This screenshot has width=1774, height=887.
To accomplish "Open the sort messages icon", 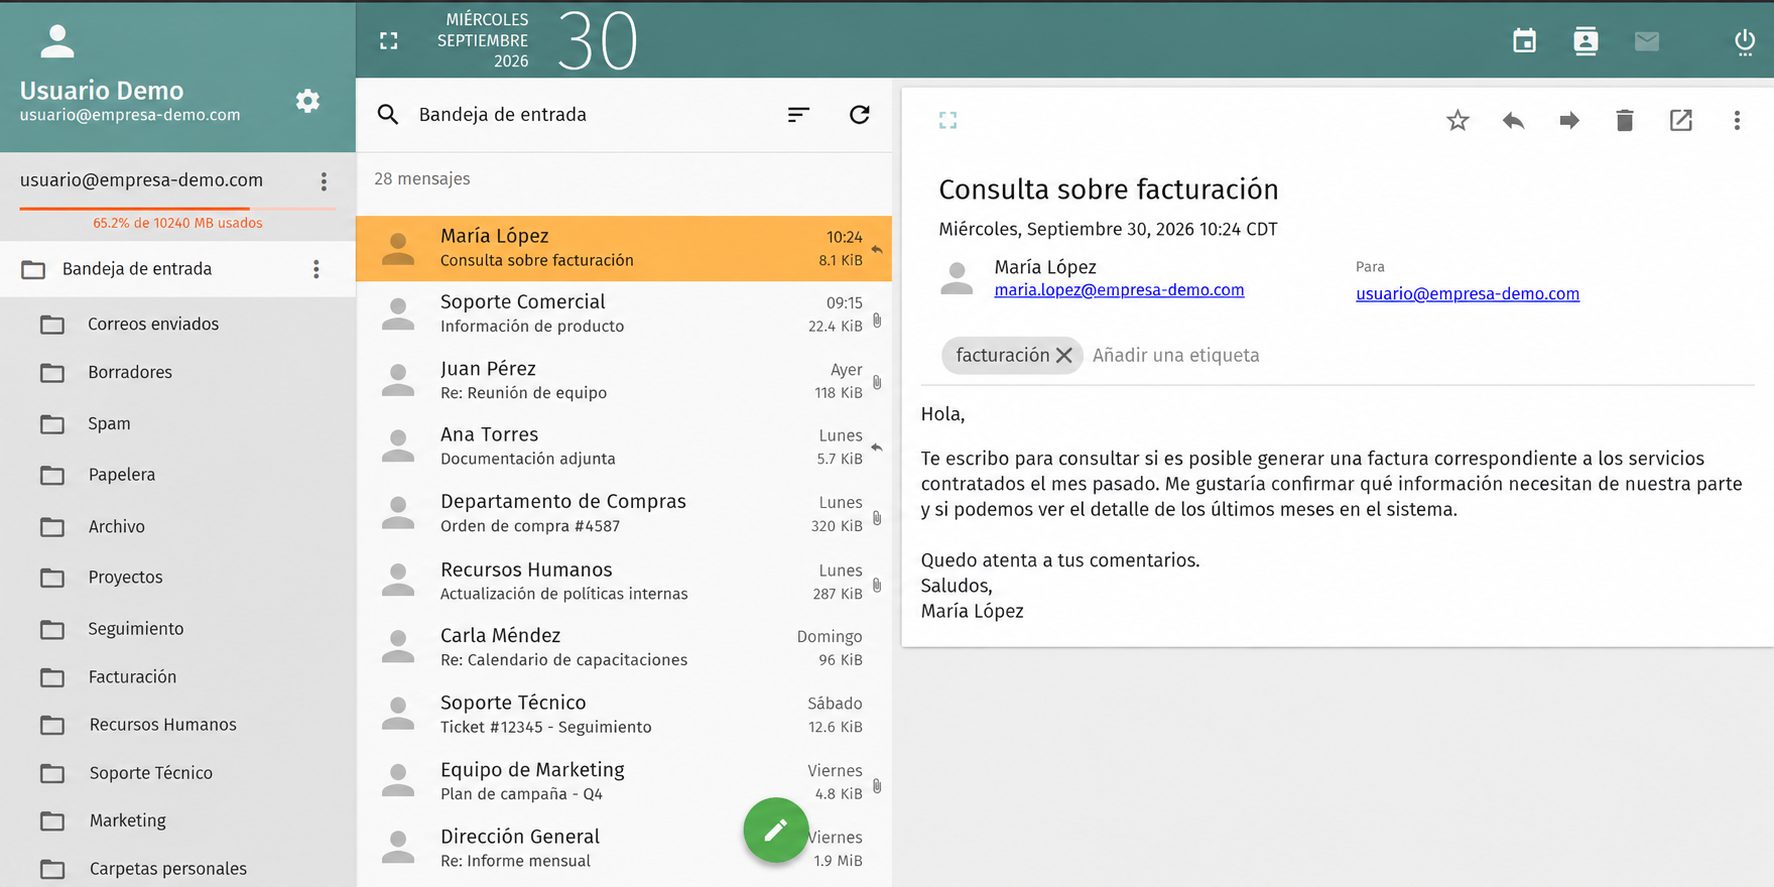I will [798, 114].
